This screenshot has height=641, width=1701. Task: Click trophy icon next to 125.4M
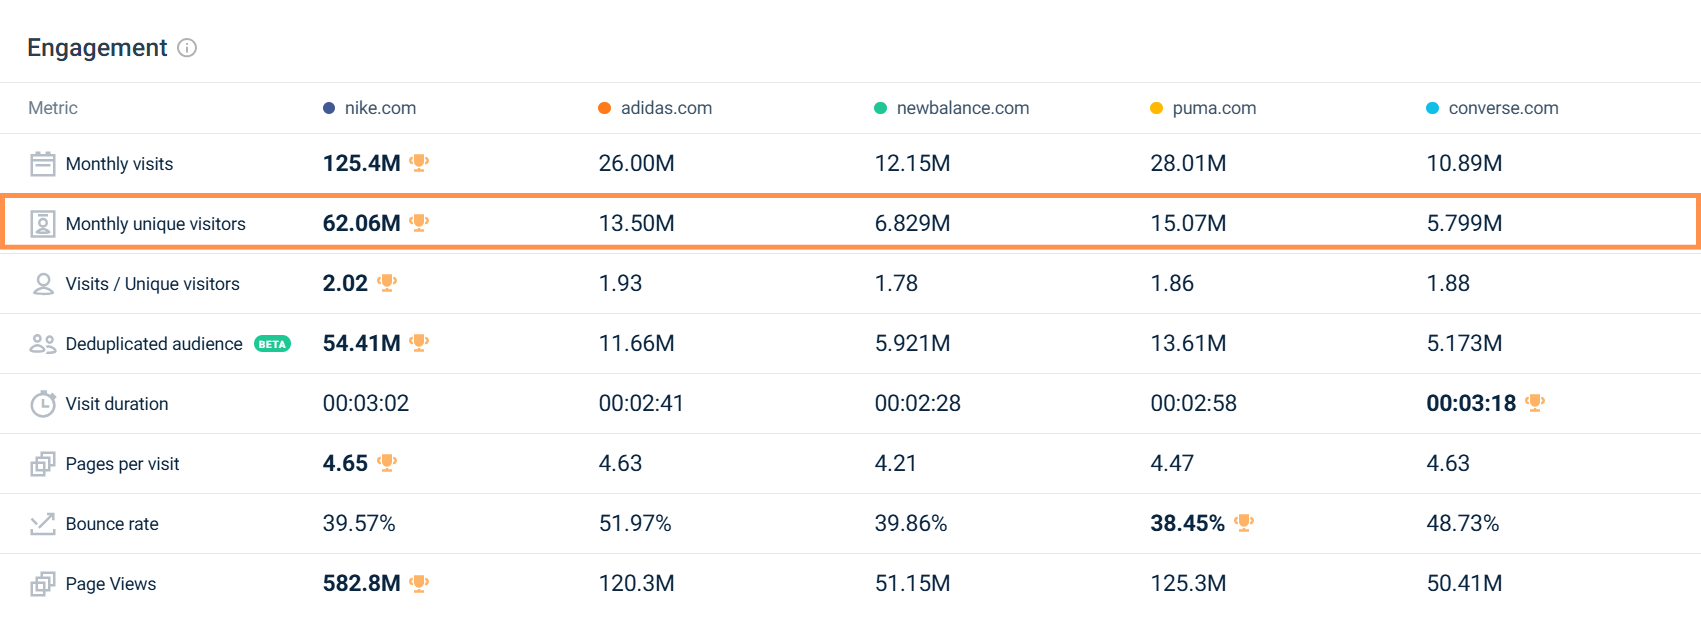419,163
